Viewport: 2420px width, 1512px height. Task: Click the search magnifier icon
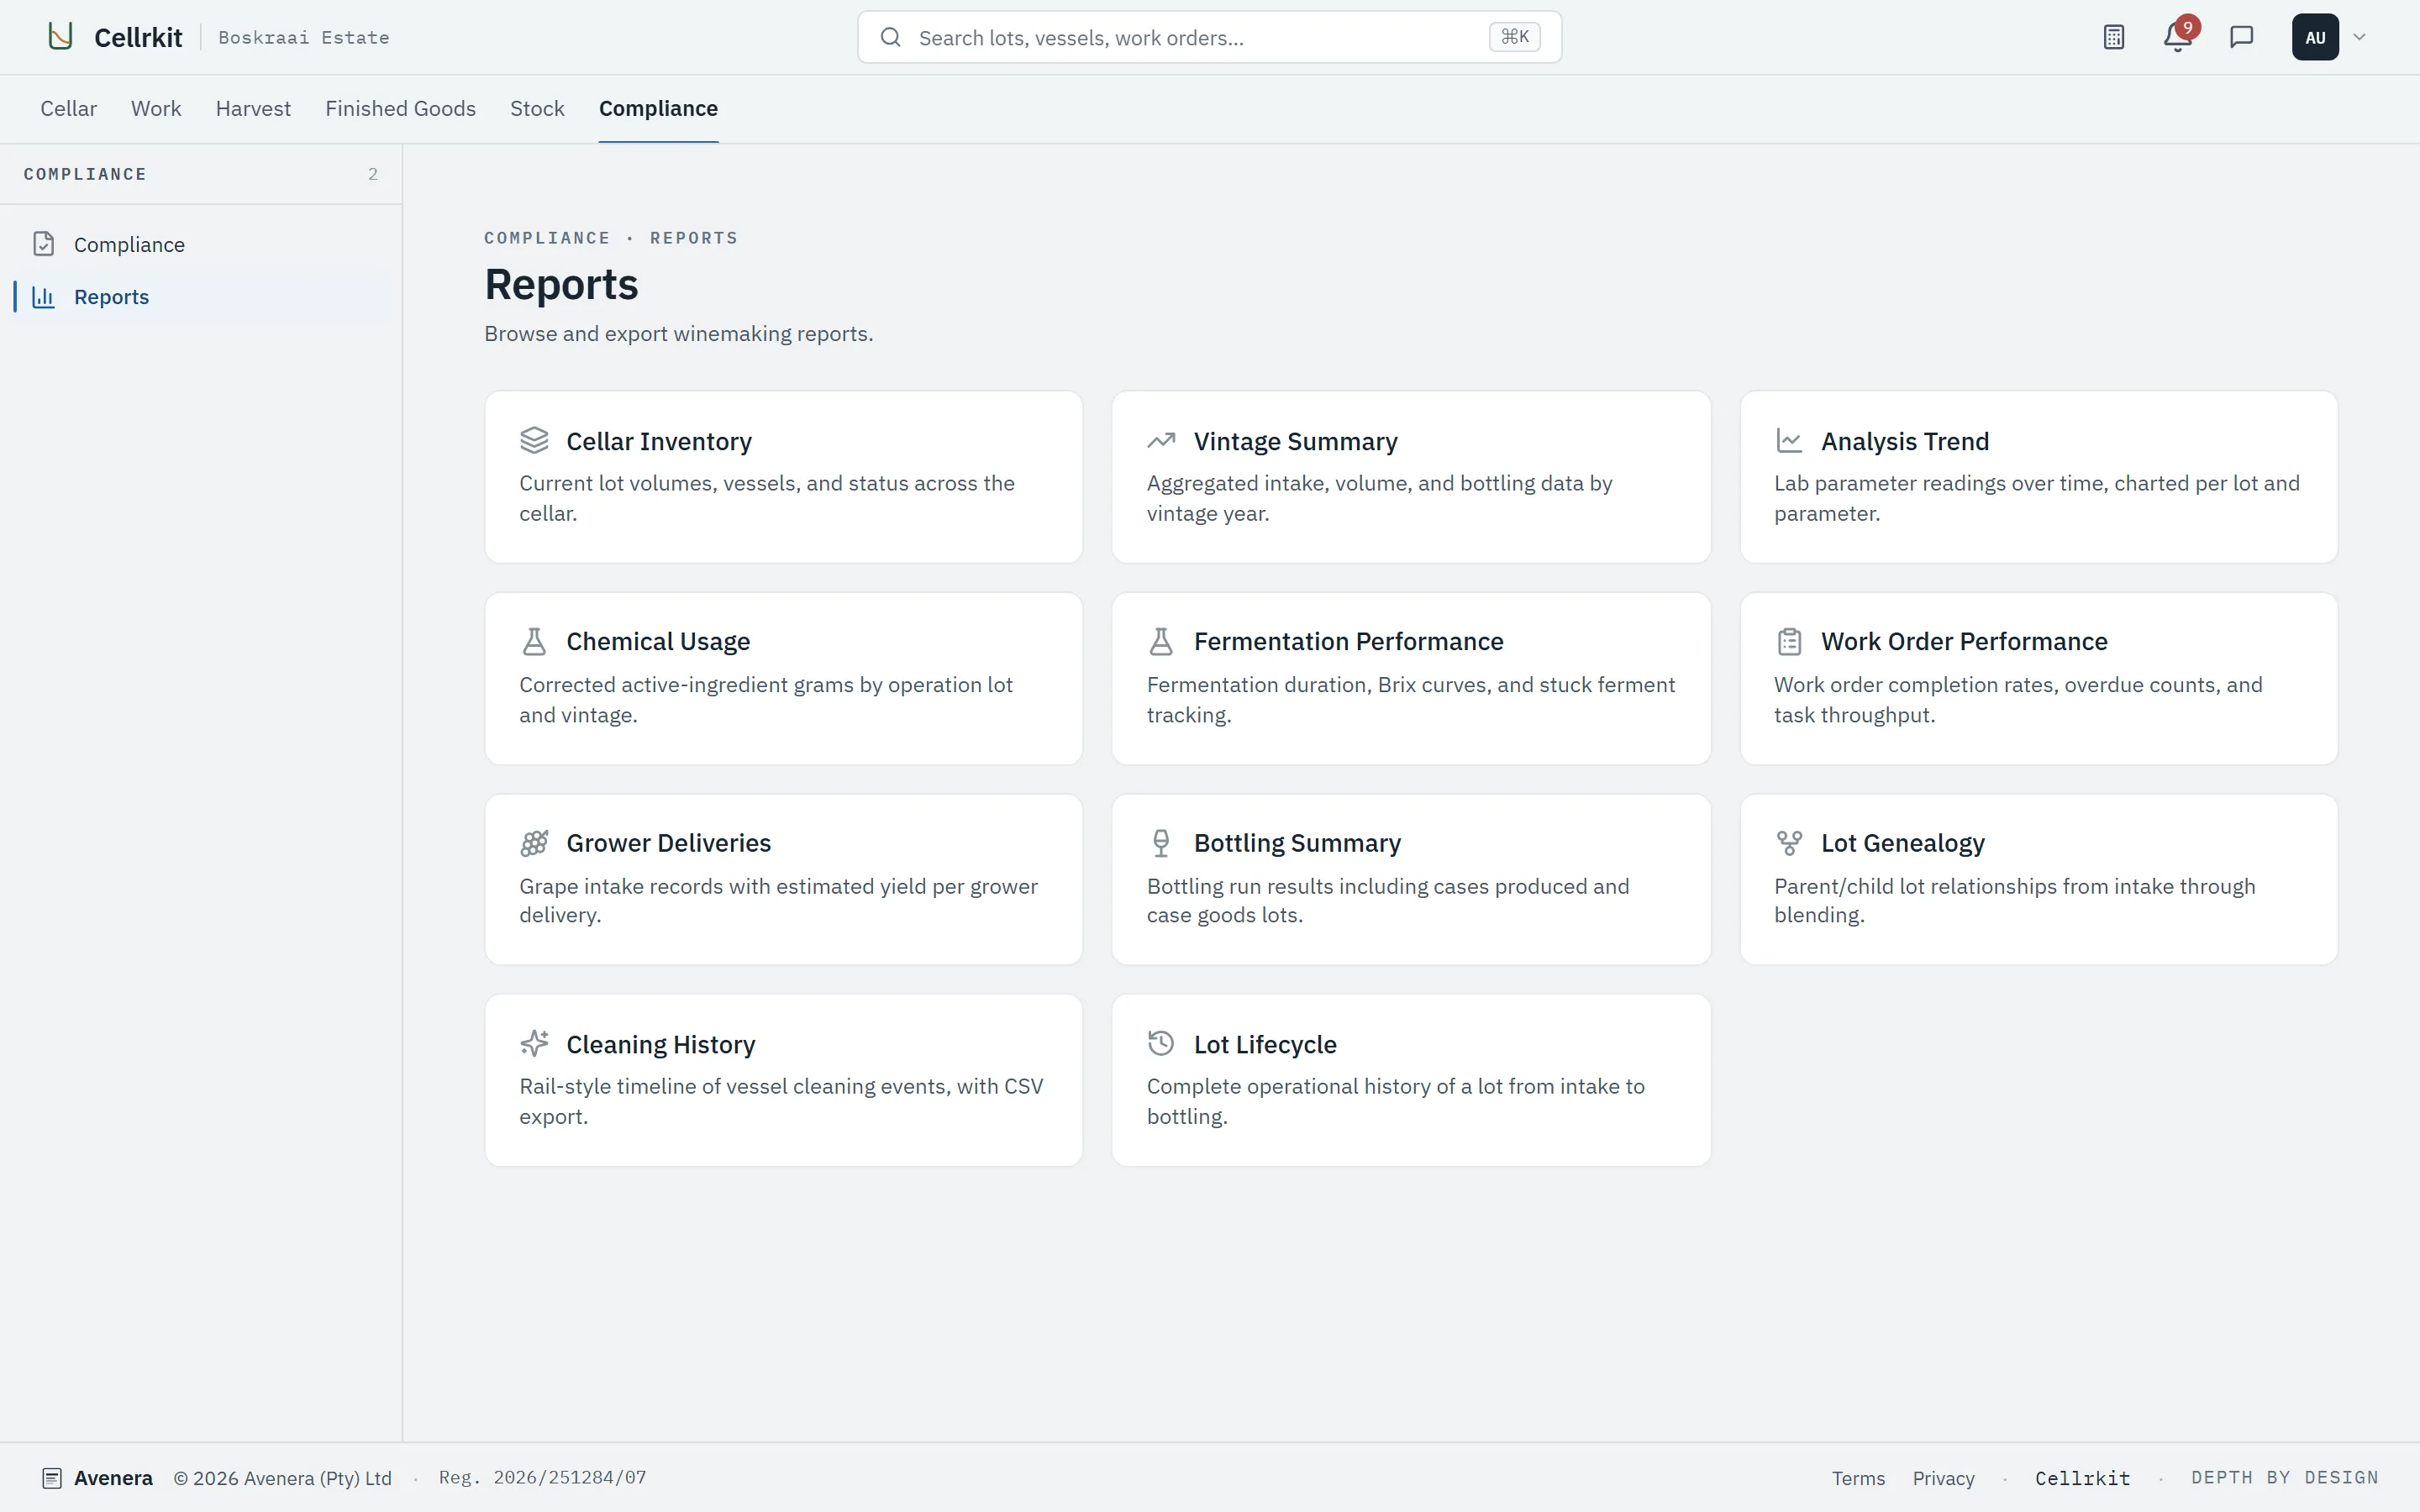click(890, 37)
